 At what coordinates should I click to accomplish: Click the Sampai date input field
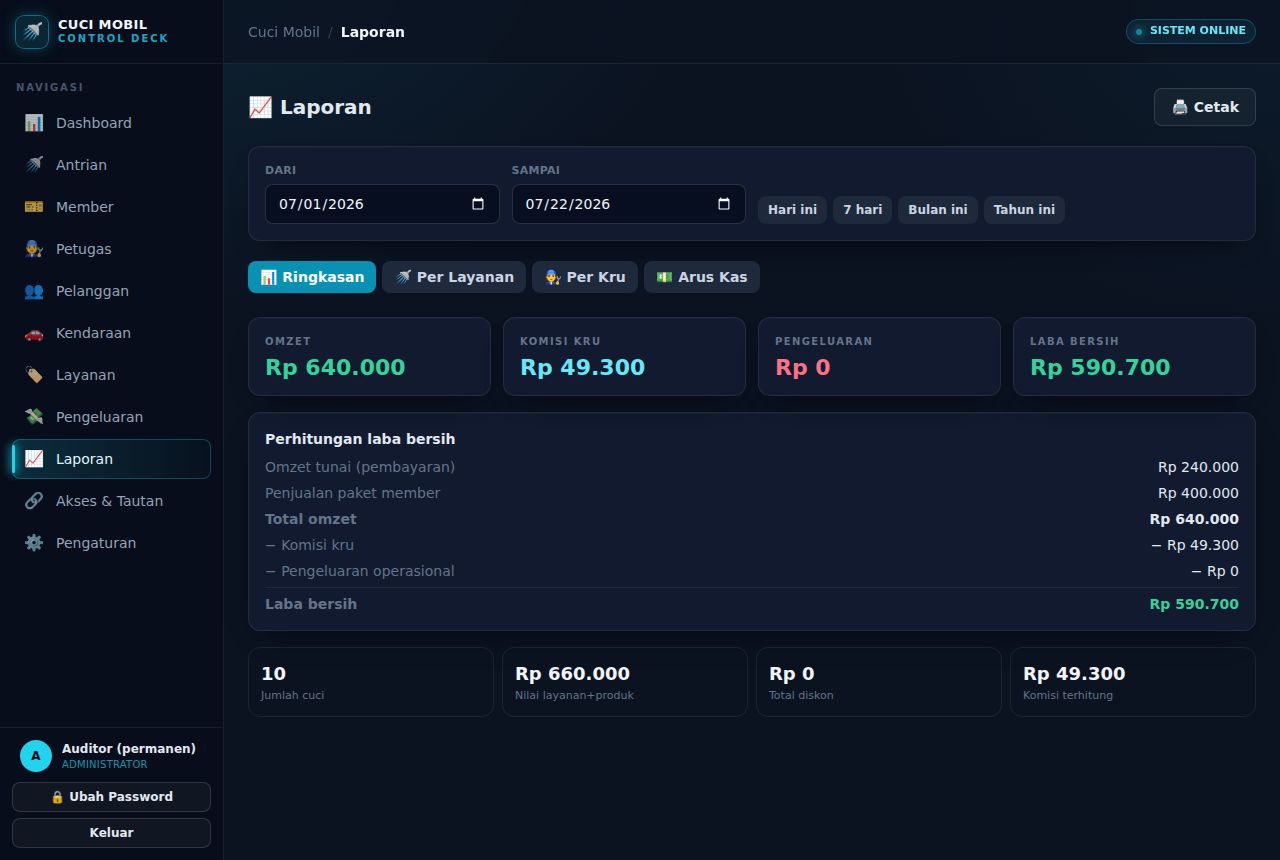click(x=628, y=204)
